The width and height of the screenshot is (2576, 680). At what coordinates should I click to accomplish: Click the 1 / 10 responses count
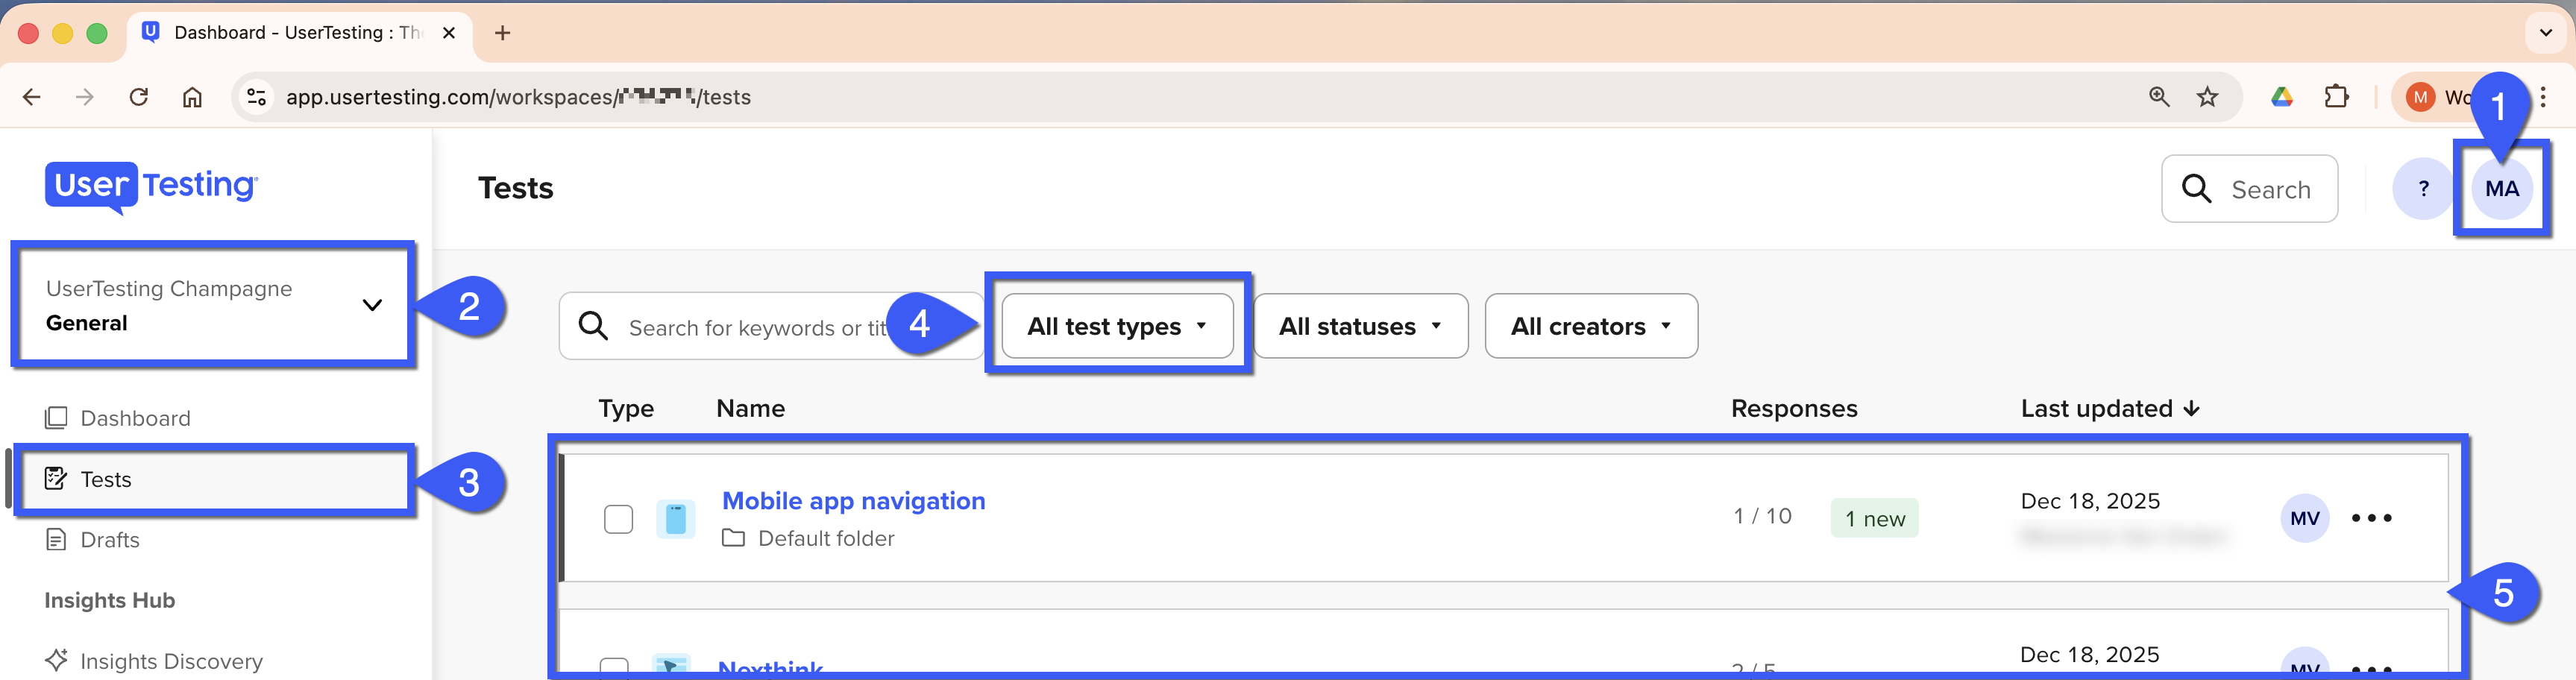(1762, 517)
